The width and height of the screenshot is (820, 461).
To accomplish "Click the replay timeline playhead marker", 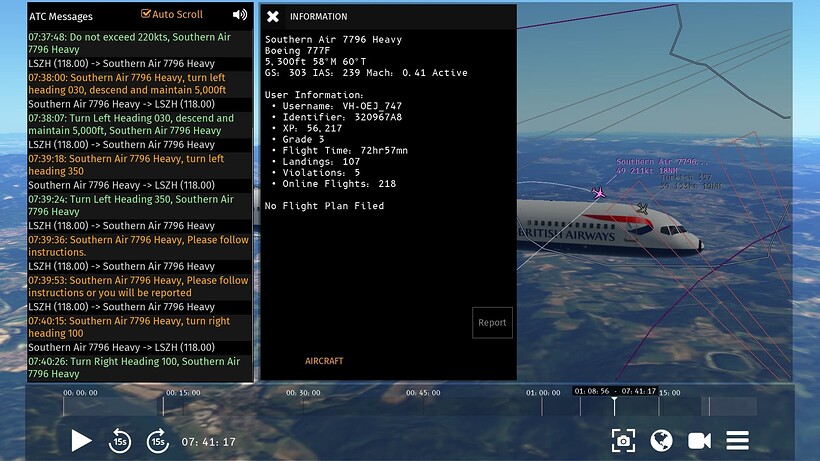I will 614,405.
